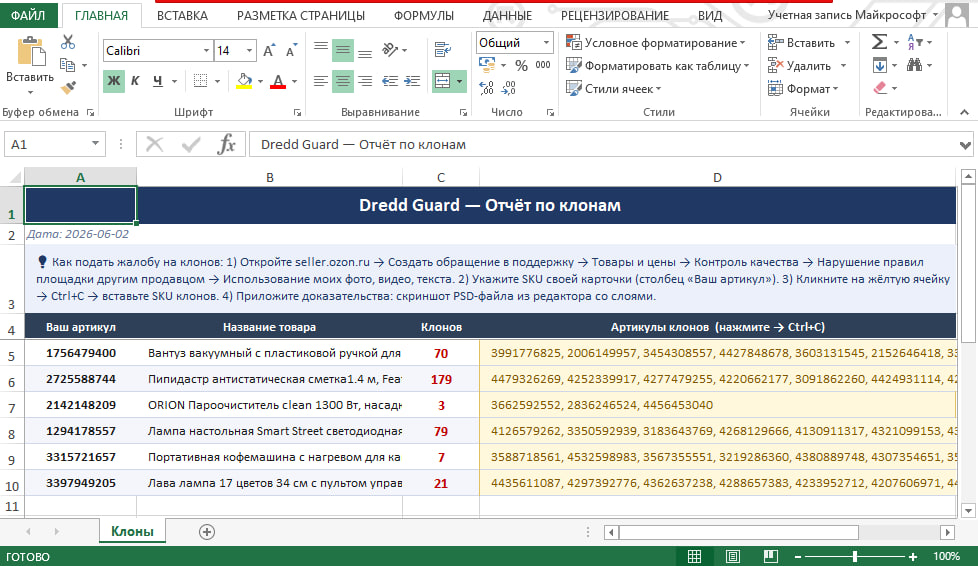
Task: Toggle Bold formatting (Ж)
Action: point(114,81)
